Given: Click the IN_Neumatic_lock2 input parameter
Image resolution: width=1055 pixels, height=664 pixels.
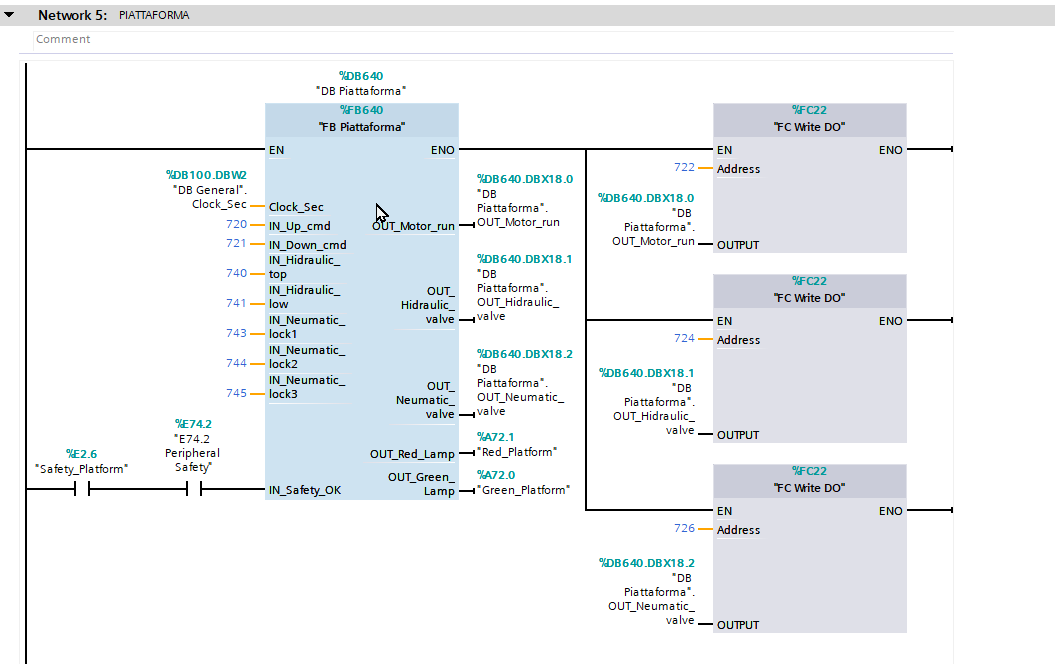Looking at the screenshot, I should tap(307, 357).
